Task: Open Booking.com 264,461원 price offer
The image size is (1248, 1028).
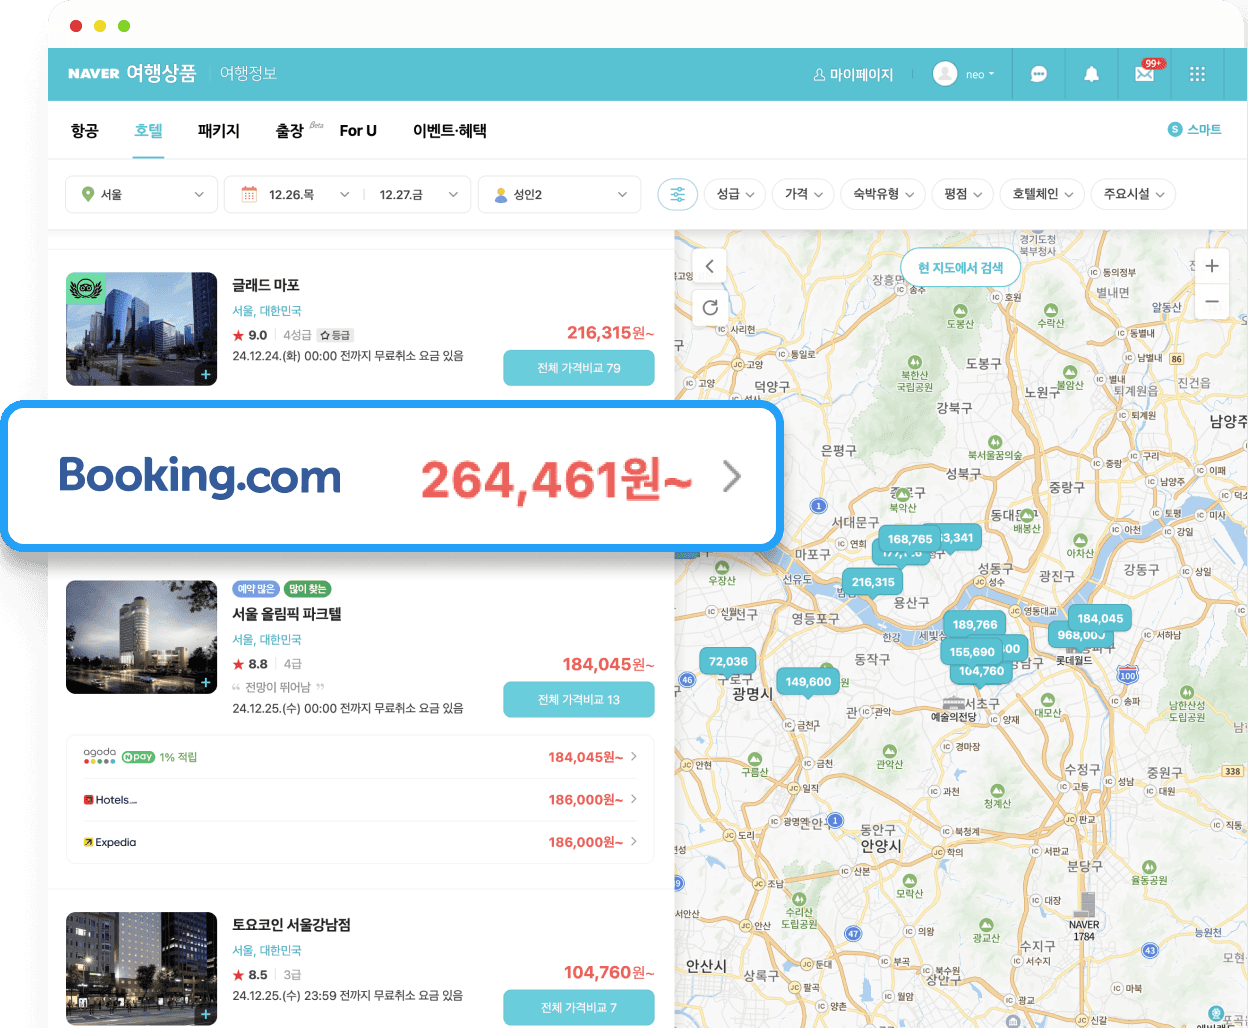Action: coord(392,476)
